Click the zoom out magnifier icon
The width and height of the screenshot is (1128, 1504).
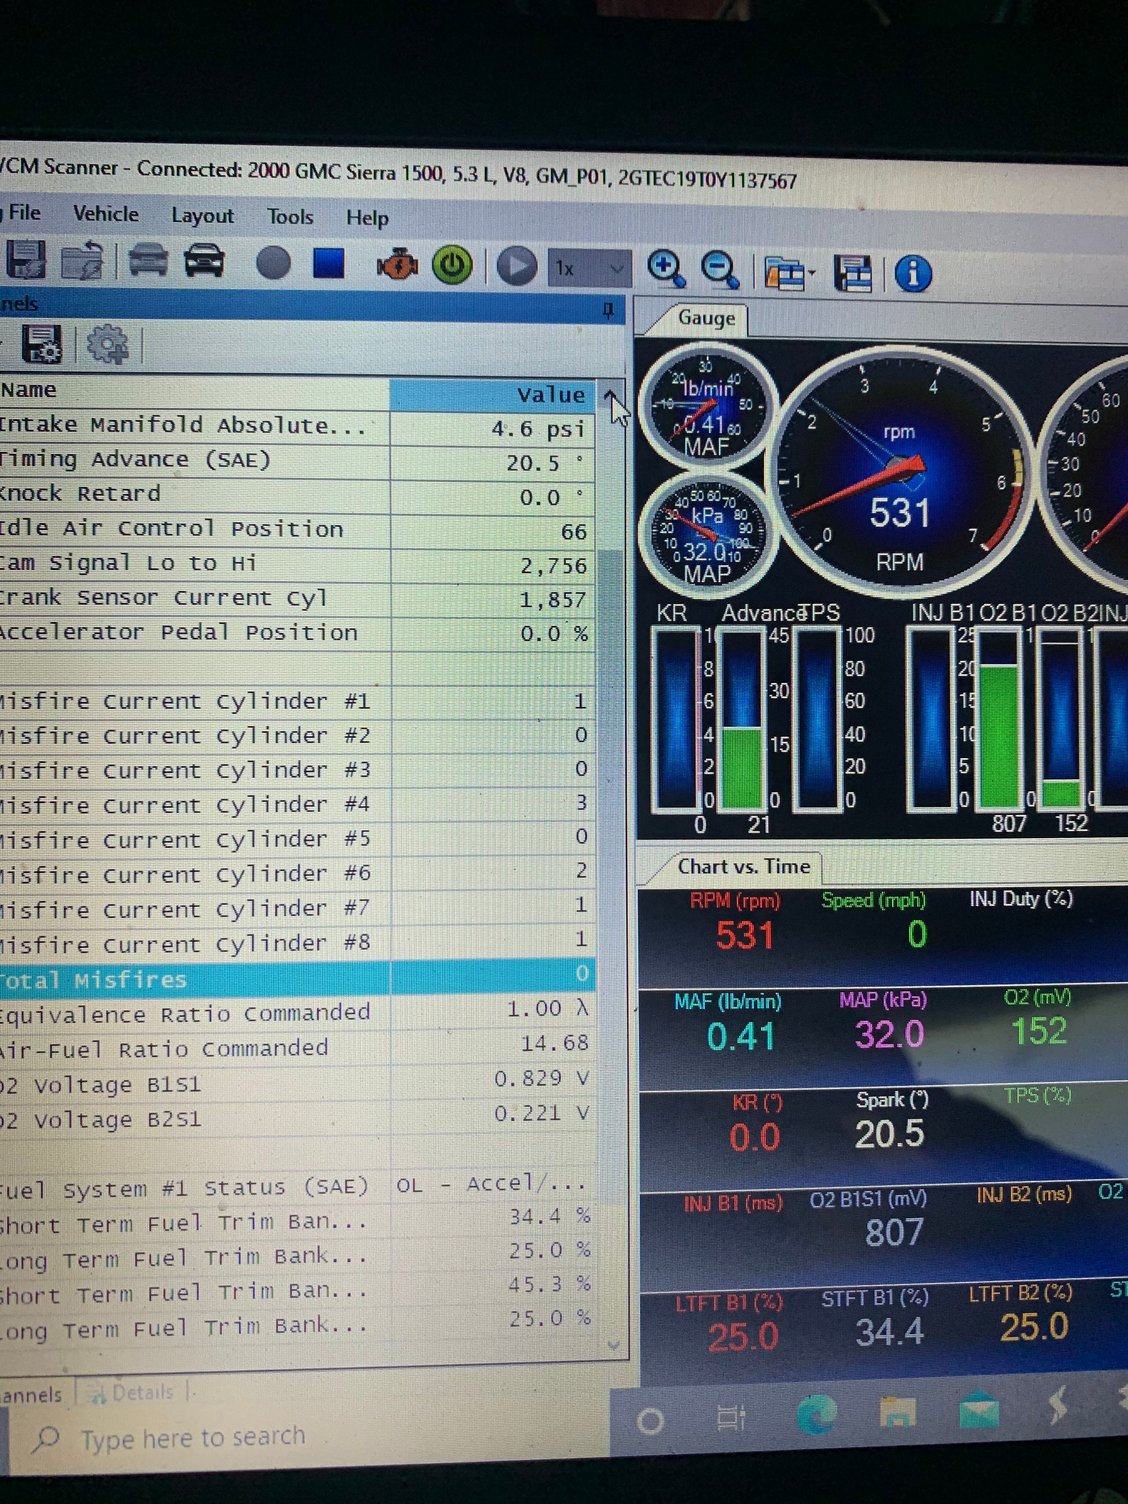coord(720,269)
